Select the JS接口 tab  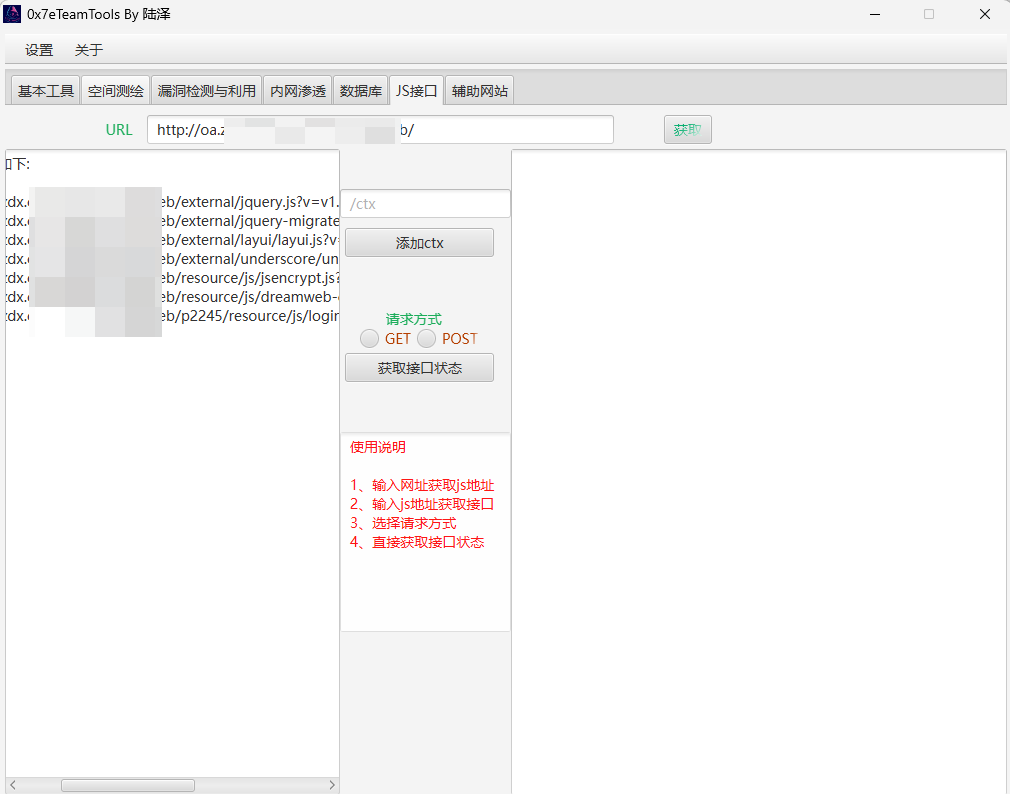tap(417, 91)
